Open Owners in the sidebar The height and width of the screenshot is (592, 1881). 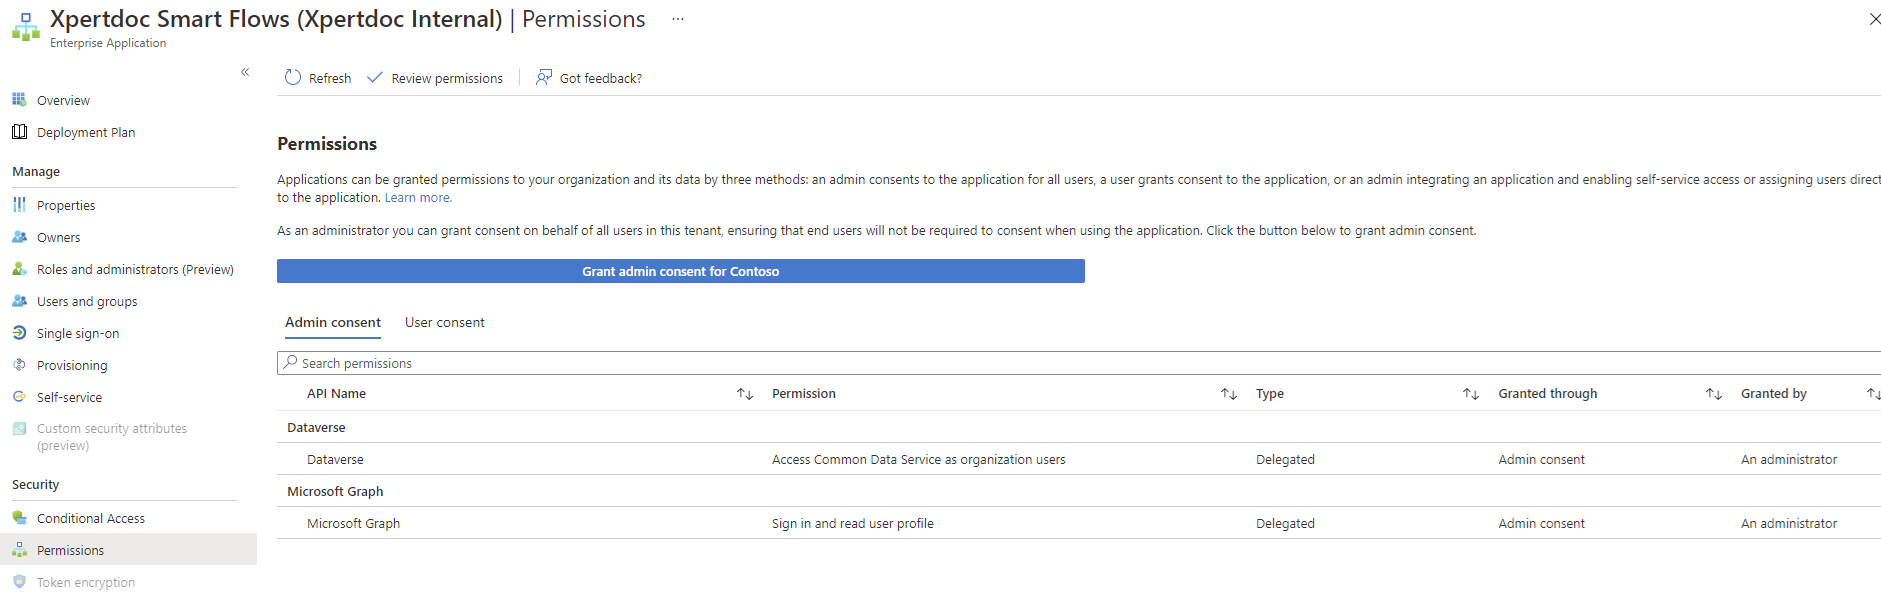pyautogui.click(x=59, y=237)
